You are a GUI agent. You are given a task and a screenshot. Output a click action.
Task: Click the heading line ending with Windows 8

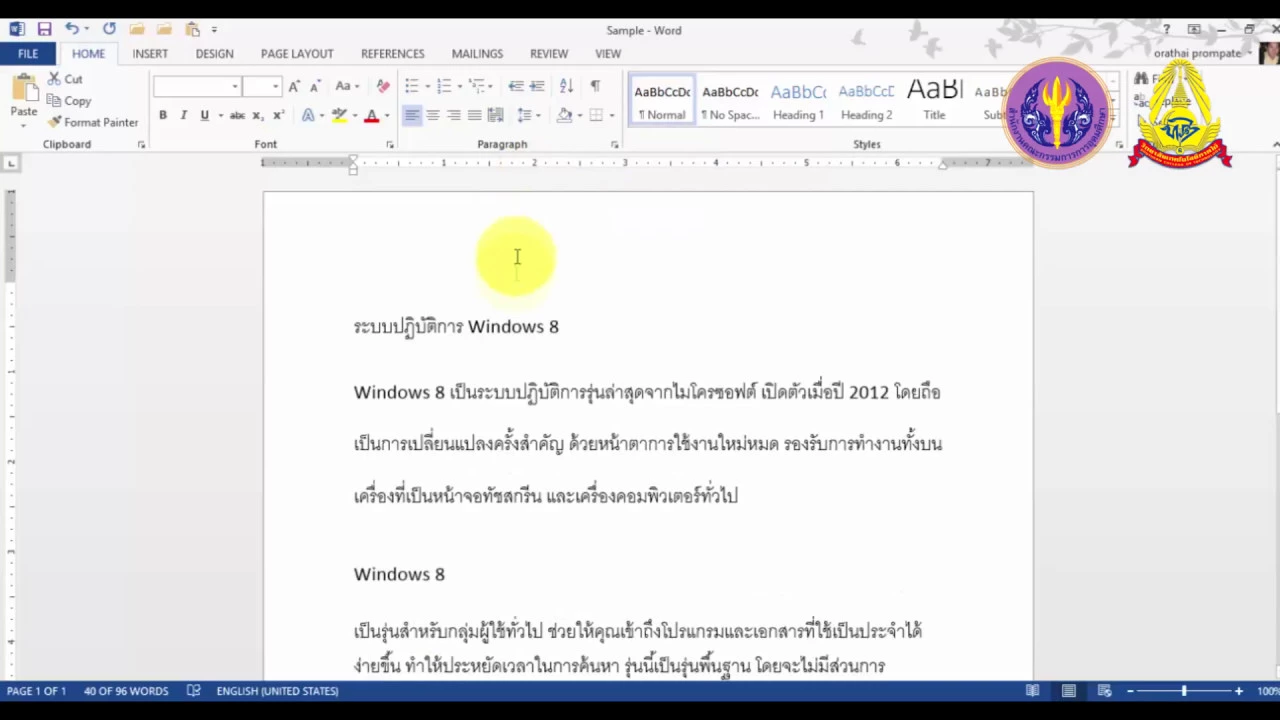pos(456,327)
